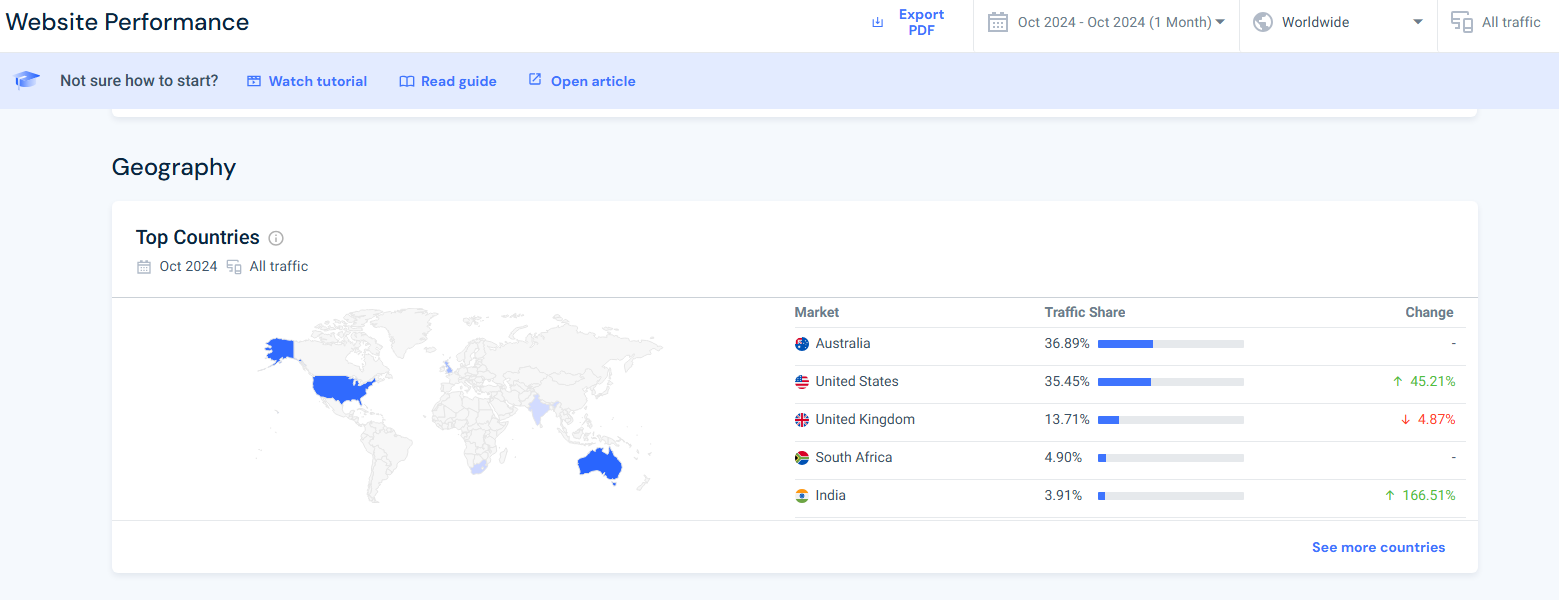This screenshot has width=1559, height=600.
Task: Click the India traffic share bar
Action: (x=1171, y=496)
